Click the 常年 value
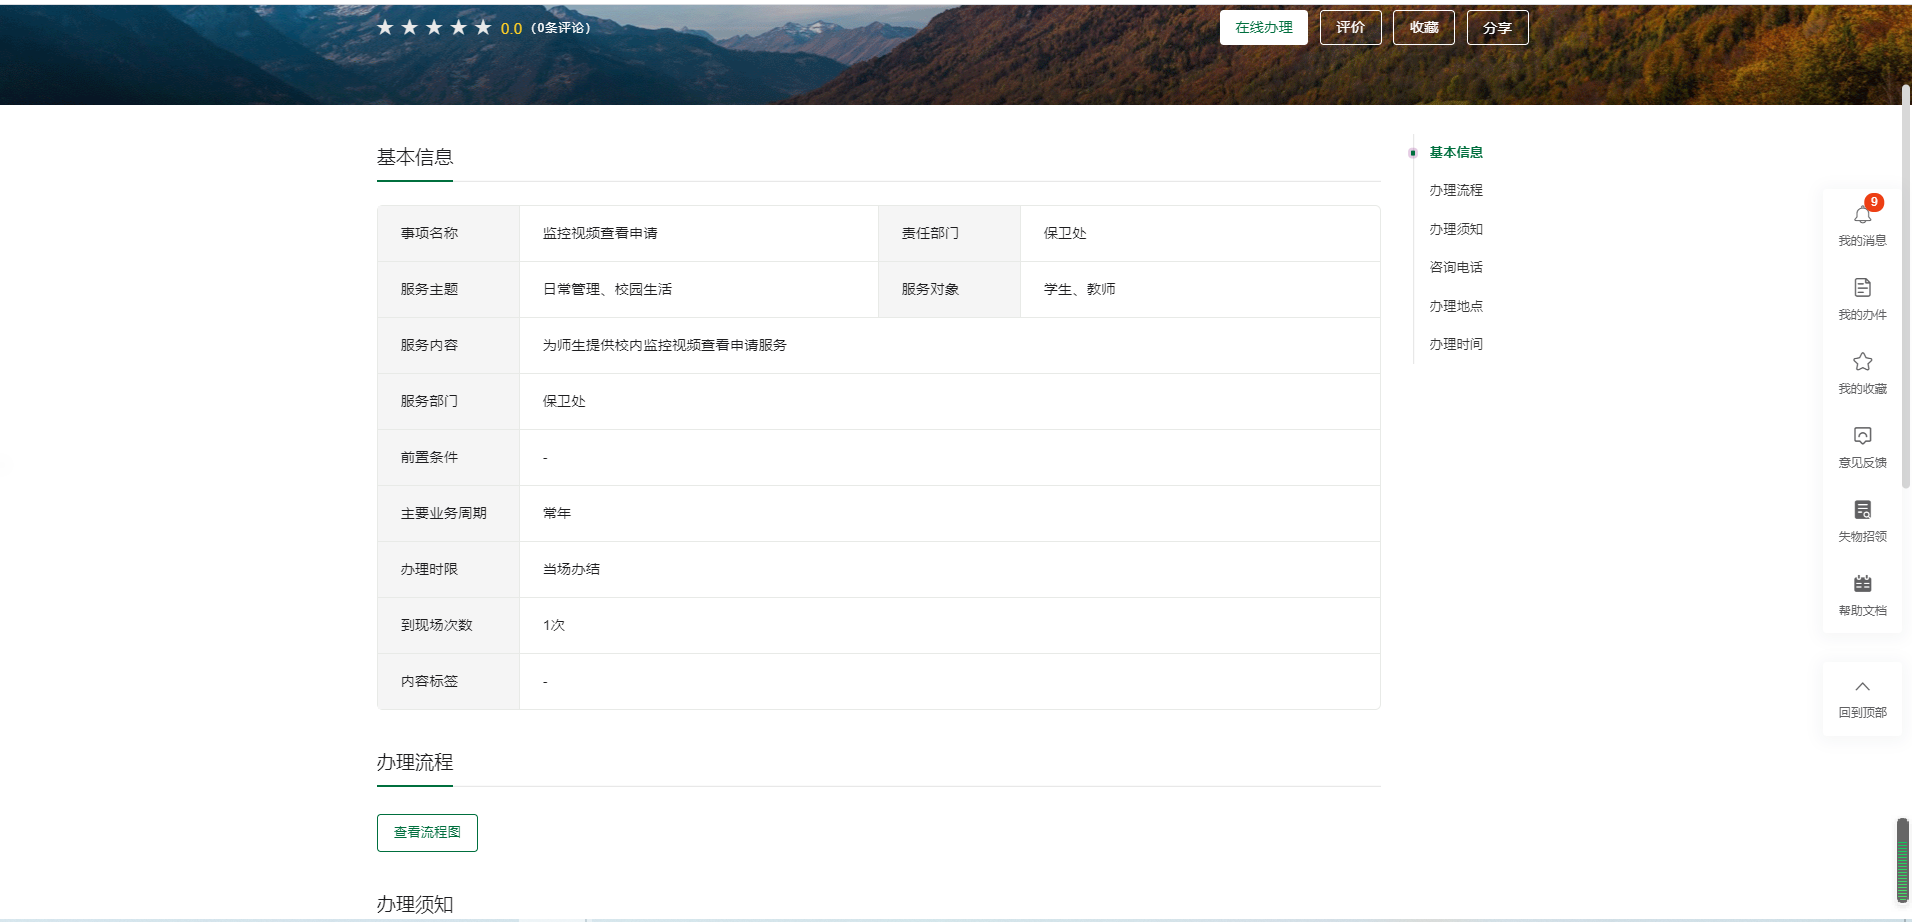 (557, 513)
